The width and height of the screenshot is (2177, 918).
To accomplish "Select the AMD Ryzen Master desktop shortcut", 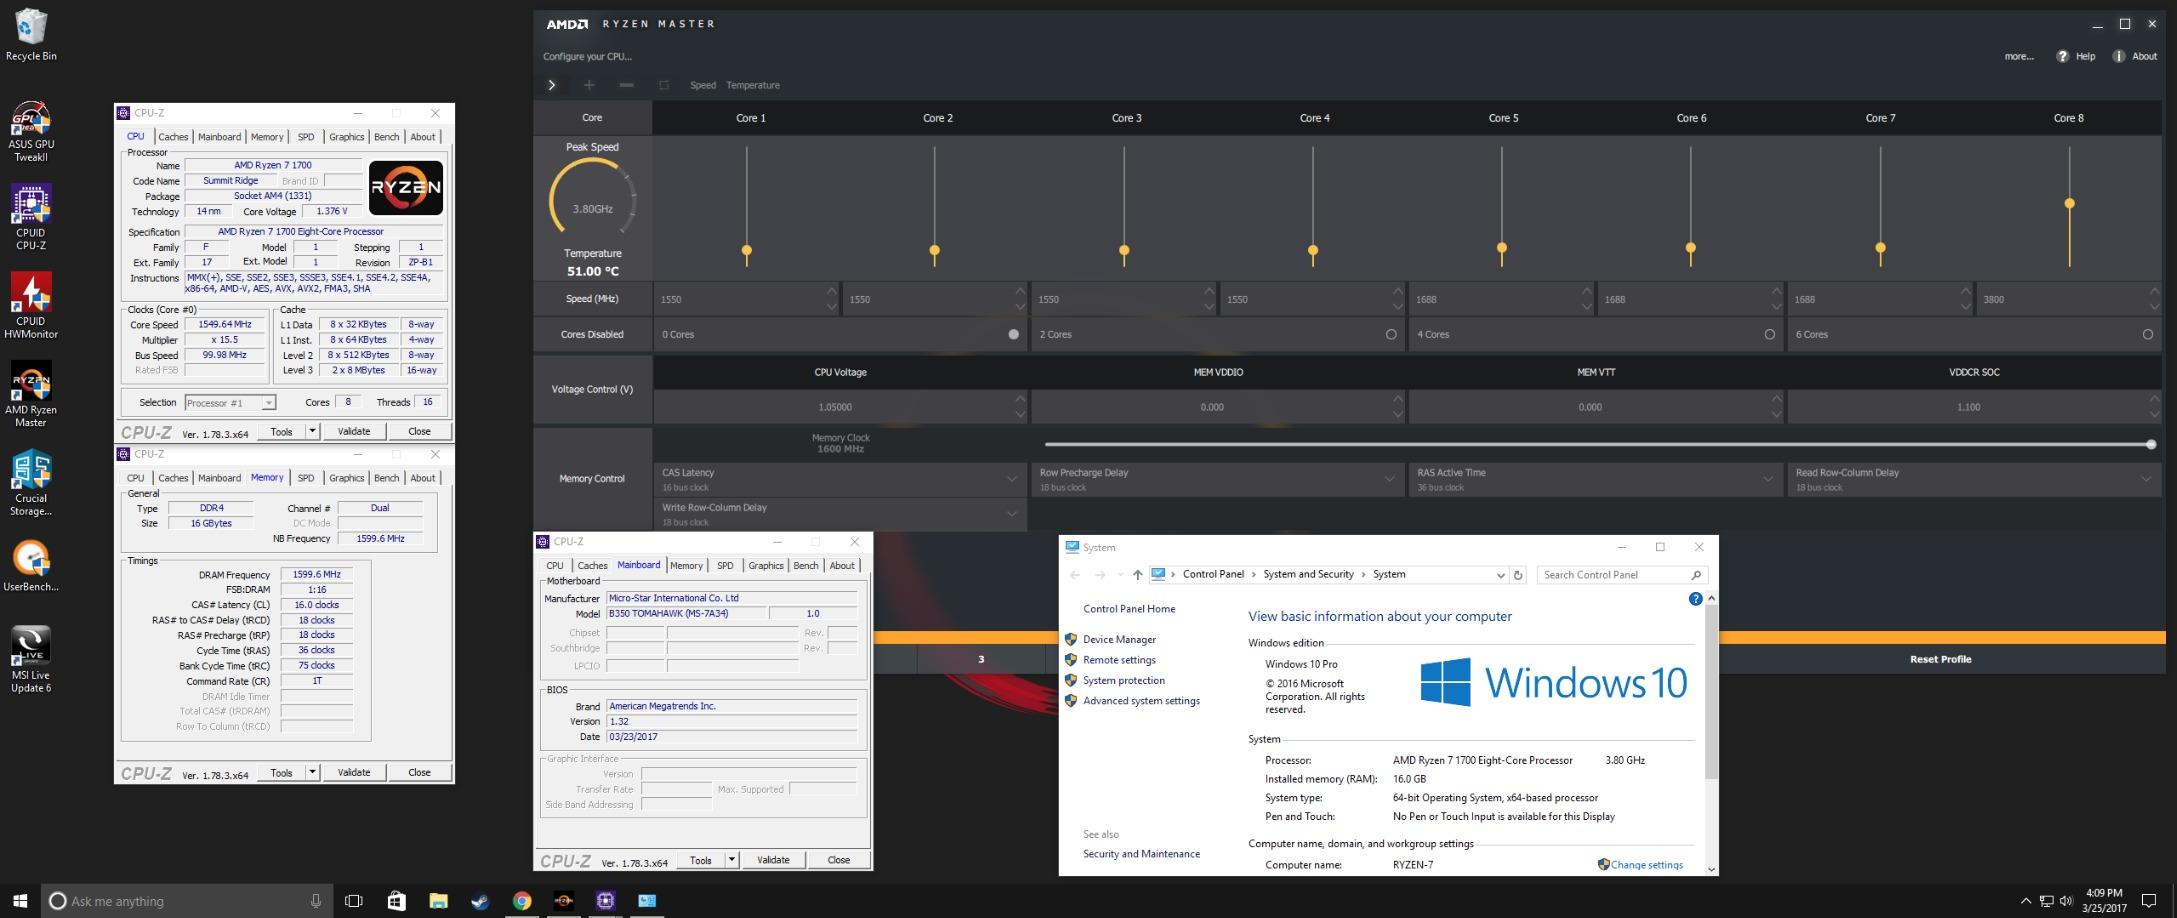I will [31, 394].
